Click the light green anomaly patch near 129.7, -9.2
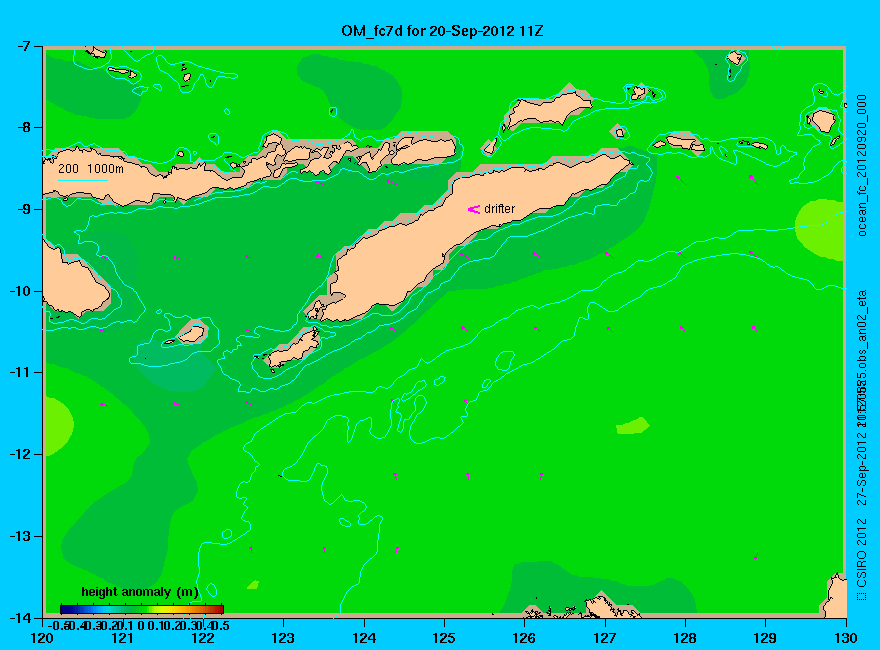 [x=821, y=229]
